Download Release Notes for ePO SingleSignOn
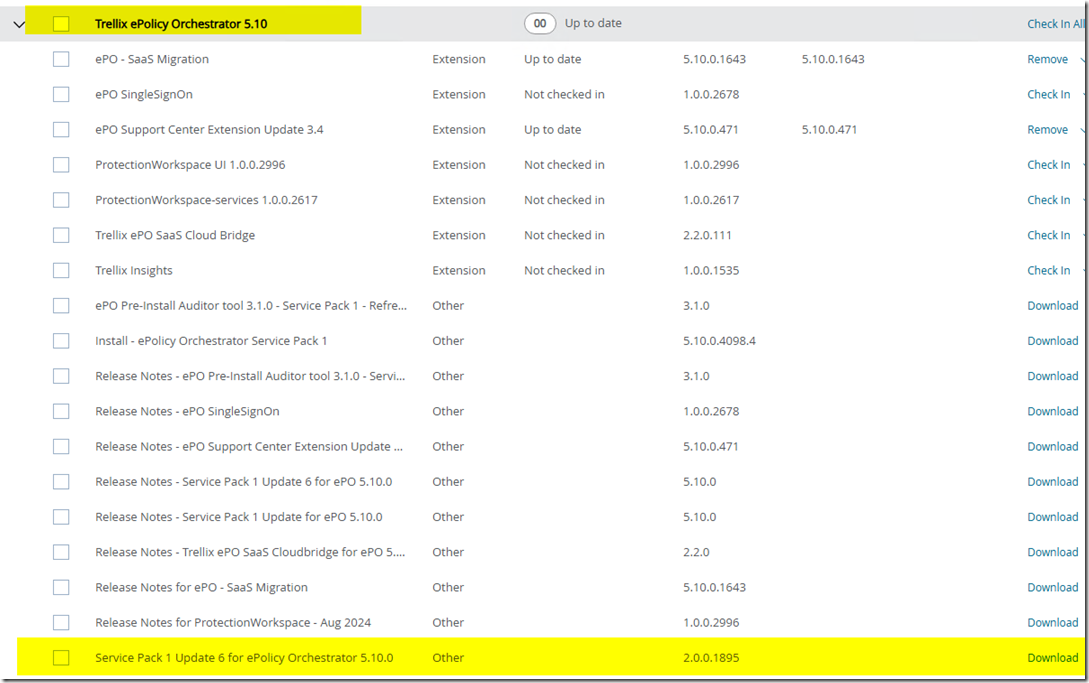 (x=1052, y=412)
